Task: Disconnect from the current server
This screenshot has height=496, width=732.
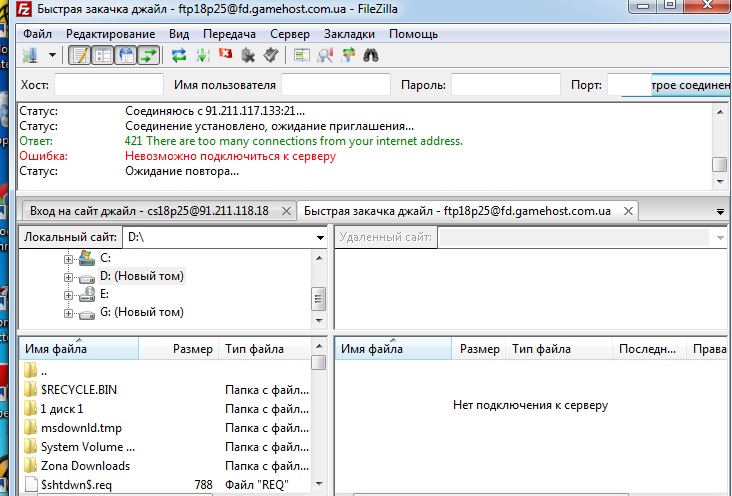Action: (x=248, y=56)
